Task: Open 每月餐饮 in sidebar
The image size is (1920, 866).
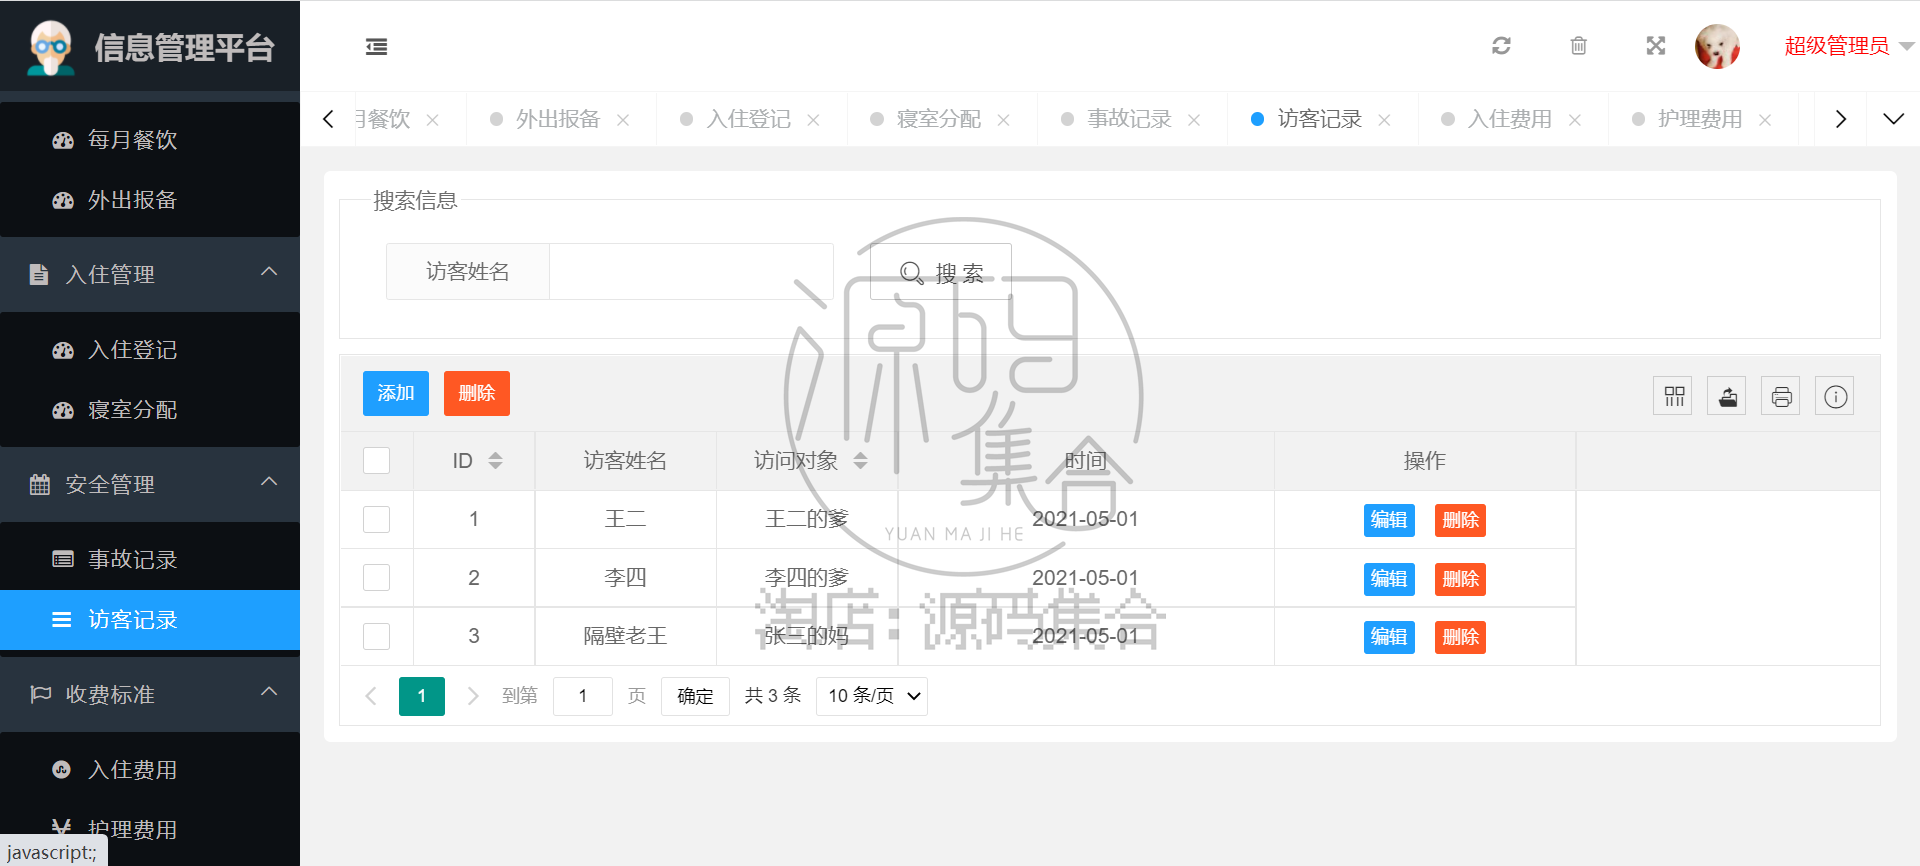Action: [x=150, y=140]
